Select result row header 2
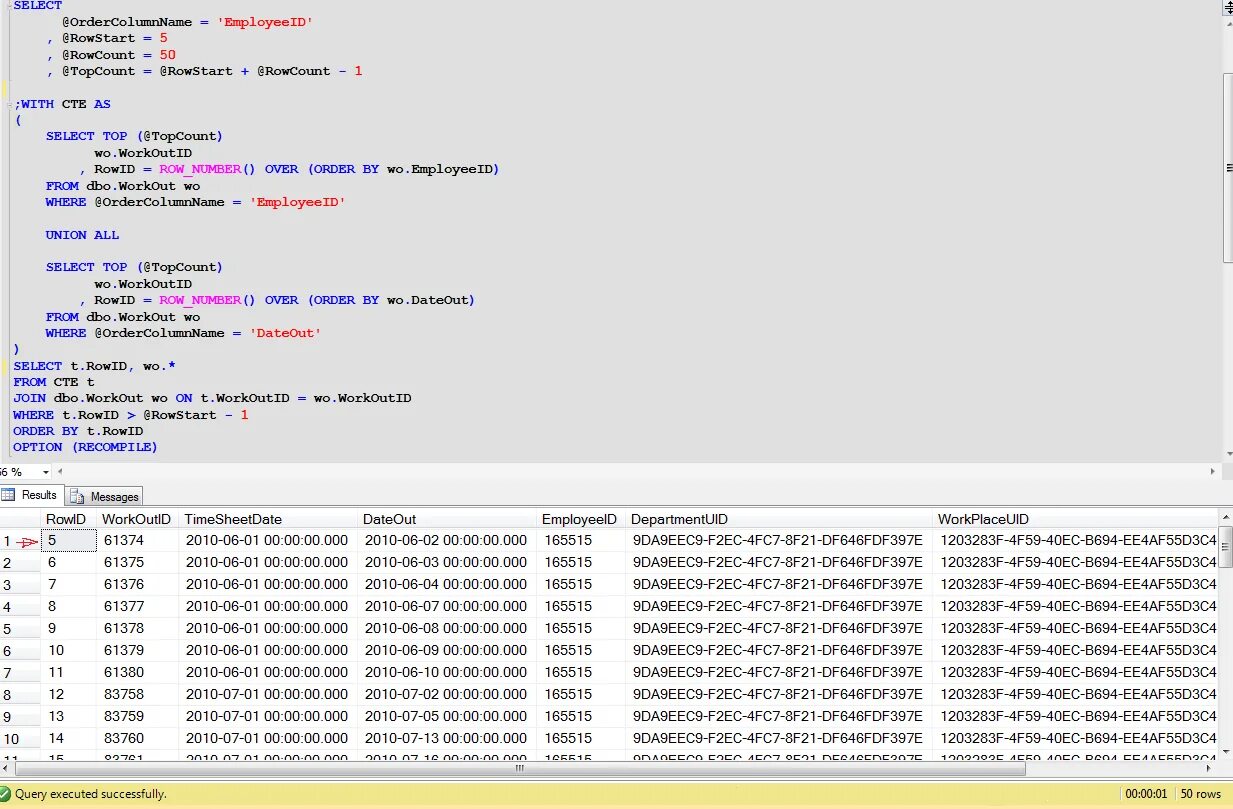 coord(20,562)
